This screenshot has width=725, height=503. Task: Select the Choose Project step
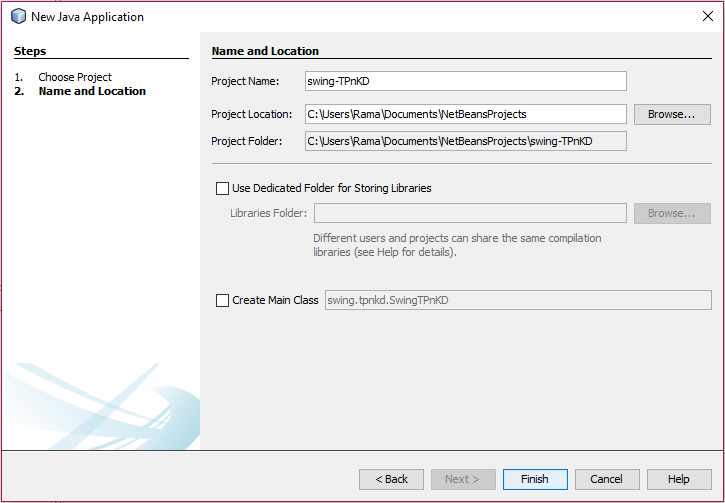pos(75,77)
